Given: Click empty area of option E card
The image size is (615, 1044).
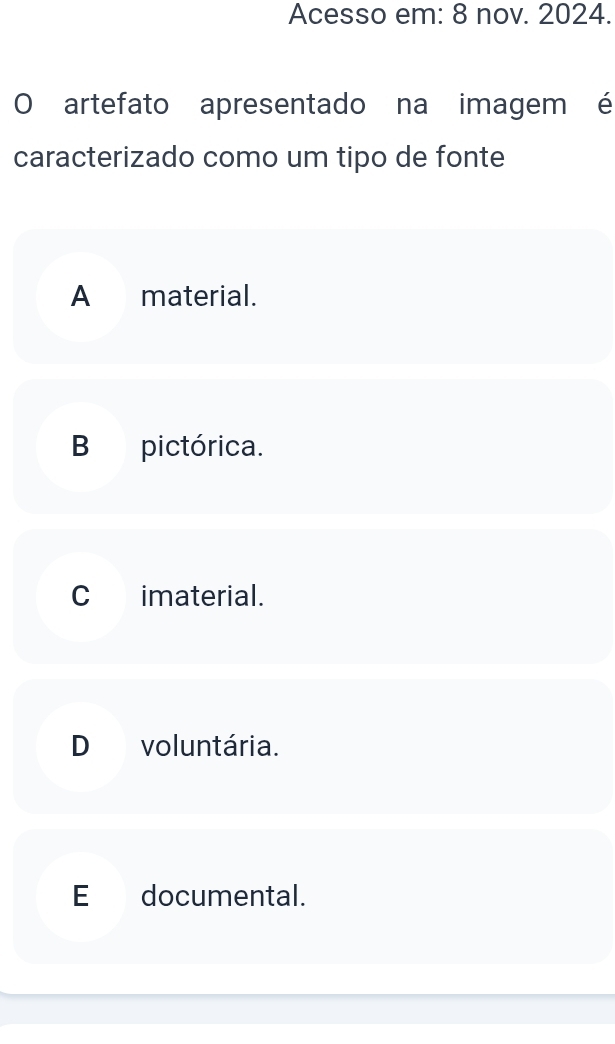Looking at the screenshot, I should (433, 897).
